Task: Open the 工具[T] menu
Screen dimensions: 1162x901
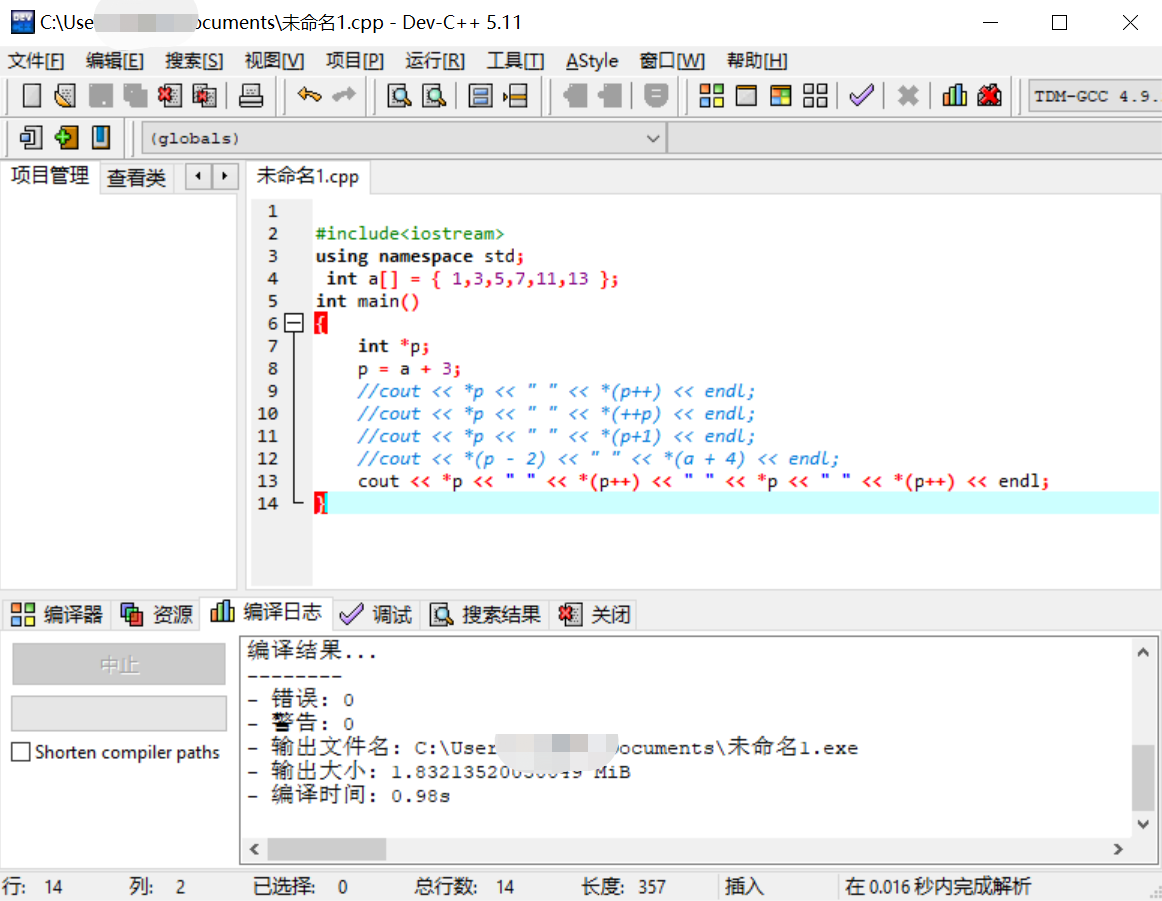Action: pos(515,61)
